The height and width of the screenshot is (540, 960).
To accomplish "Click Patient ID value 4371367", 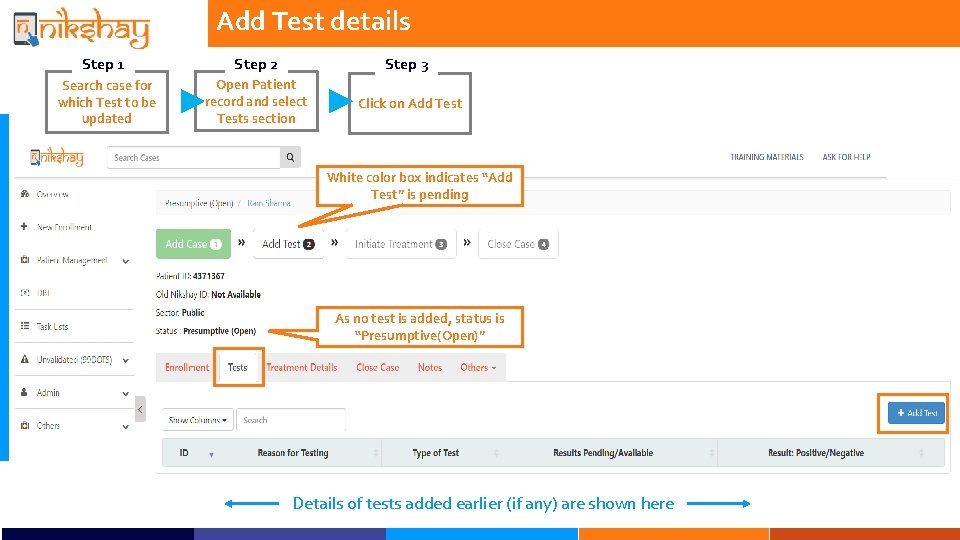I will [x=209, y=276].
